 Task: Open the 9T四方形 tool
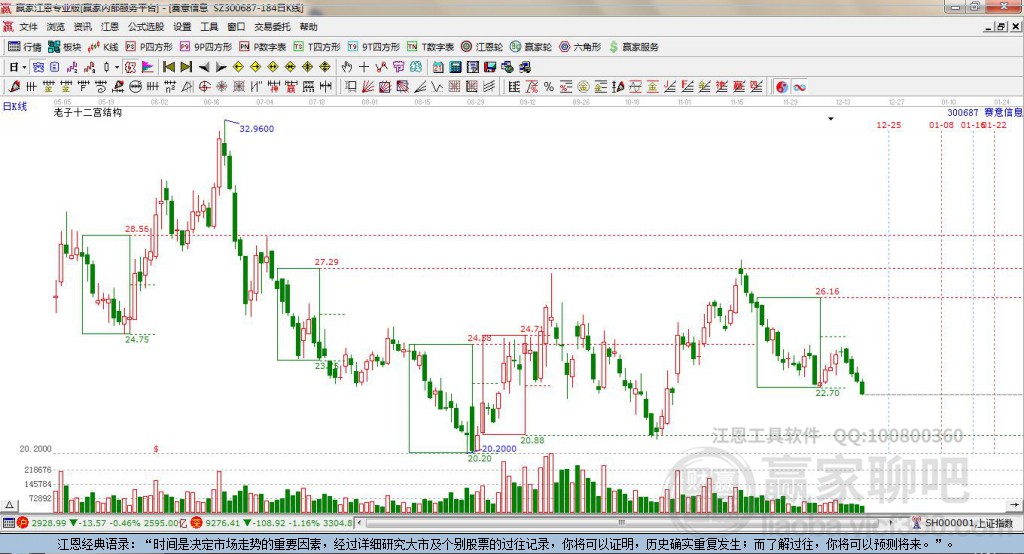(374, 47)
